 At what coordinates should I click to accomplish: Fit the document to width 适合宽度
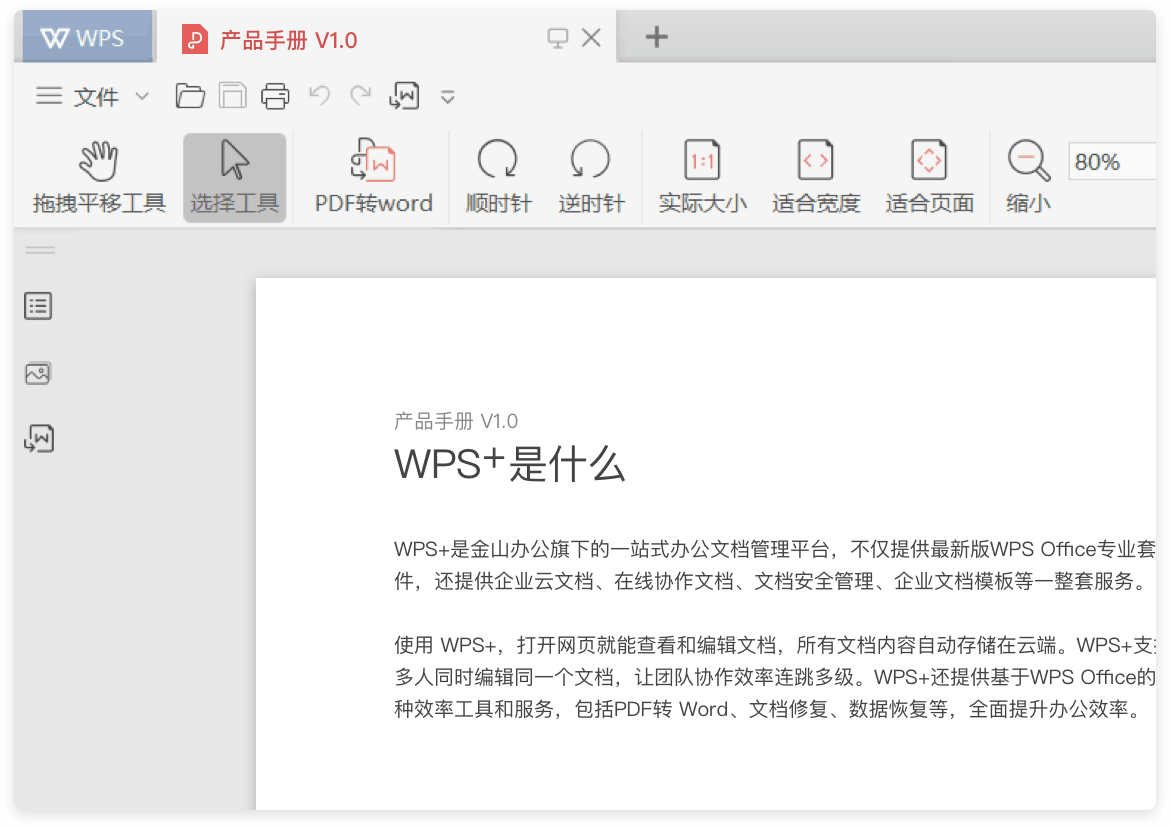tap(815, 177)
